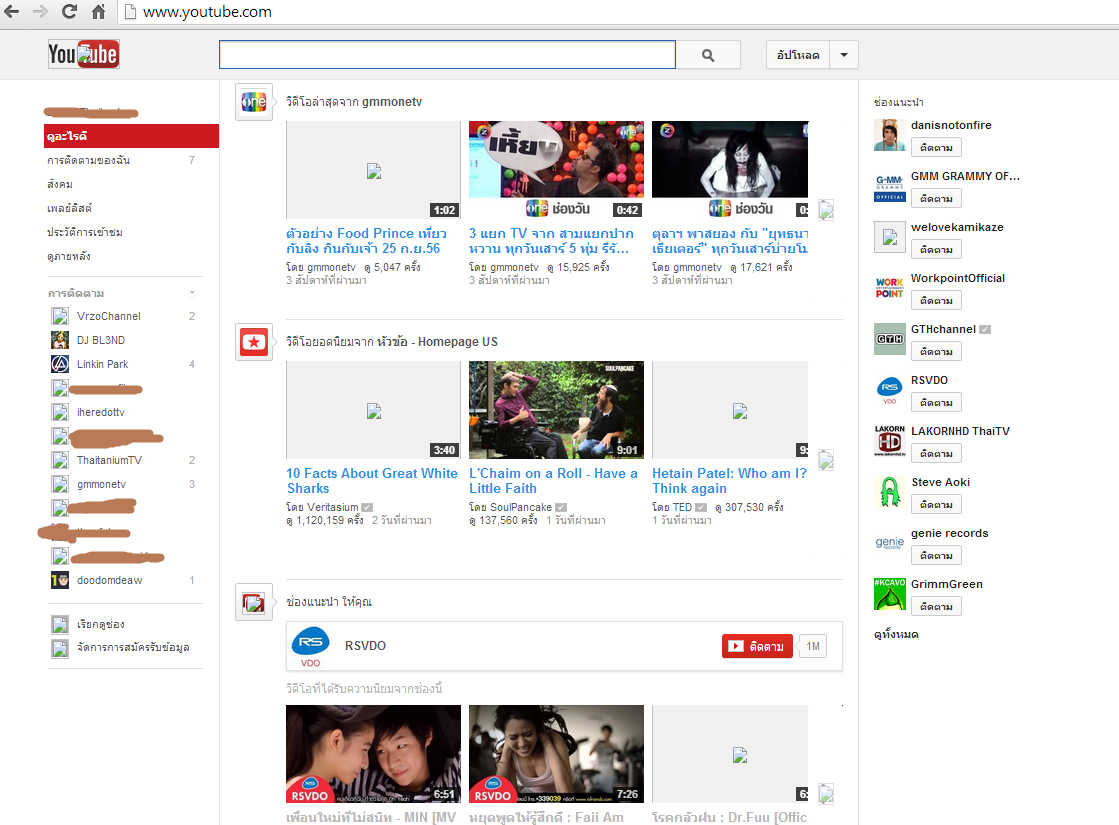
Task: Open RSVDO 6:51 video thumbnail
Action: (373, 754)
